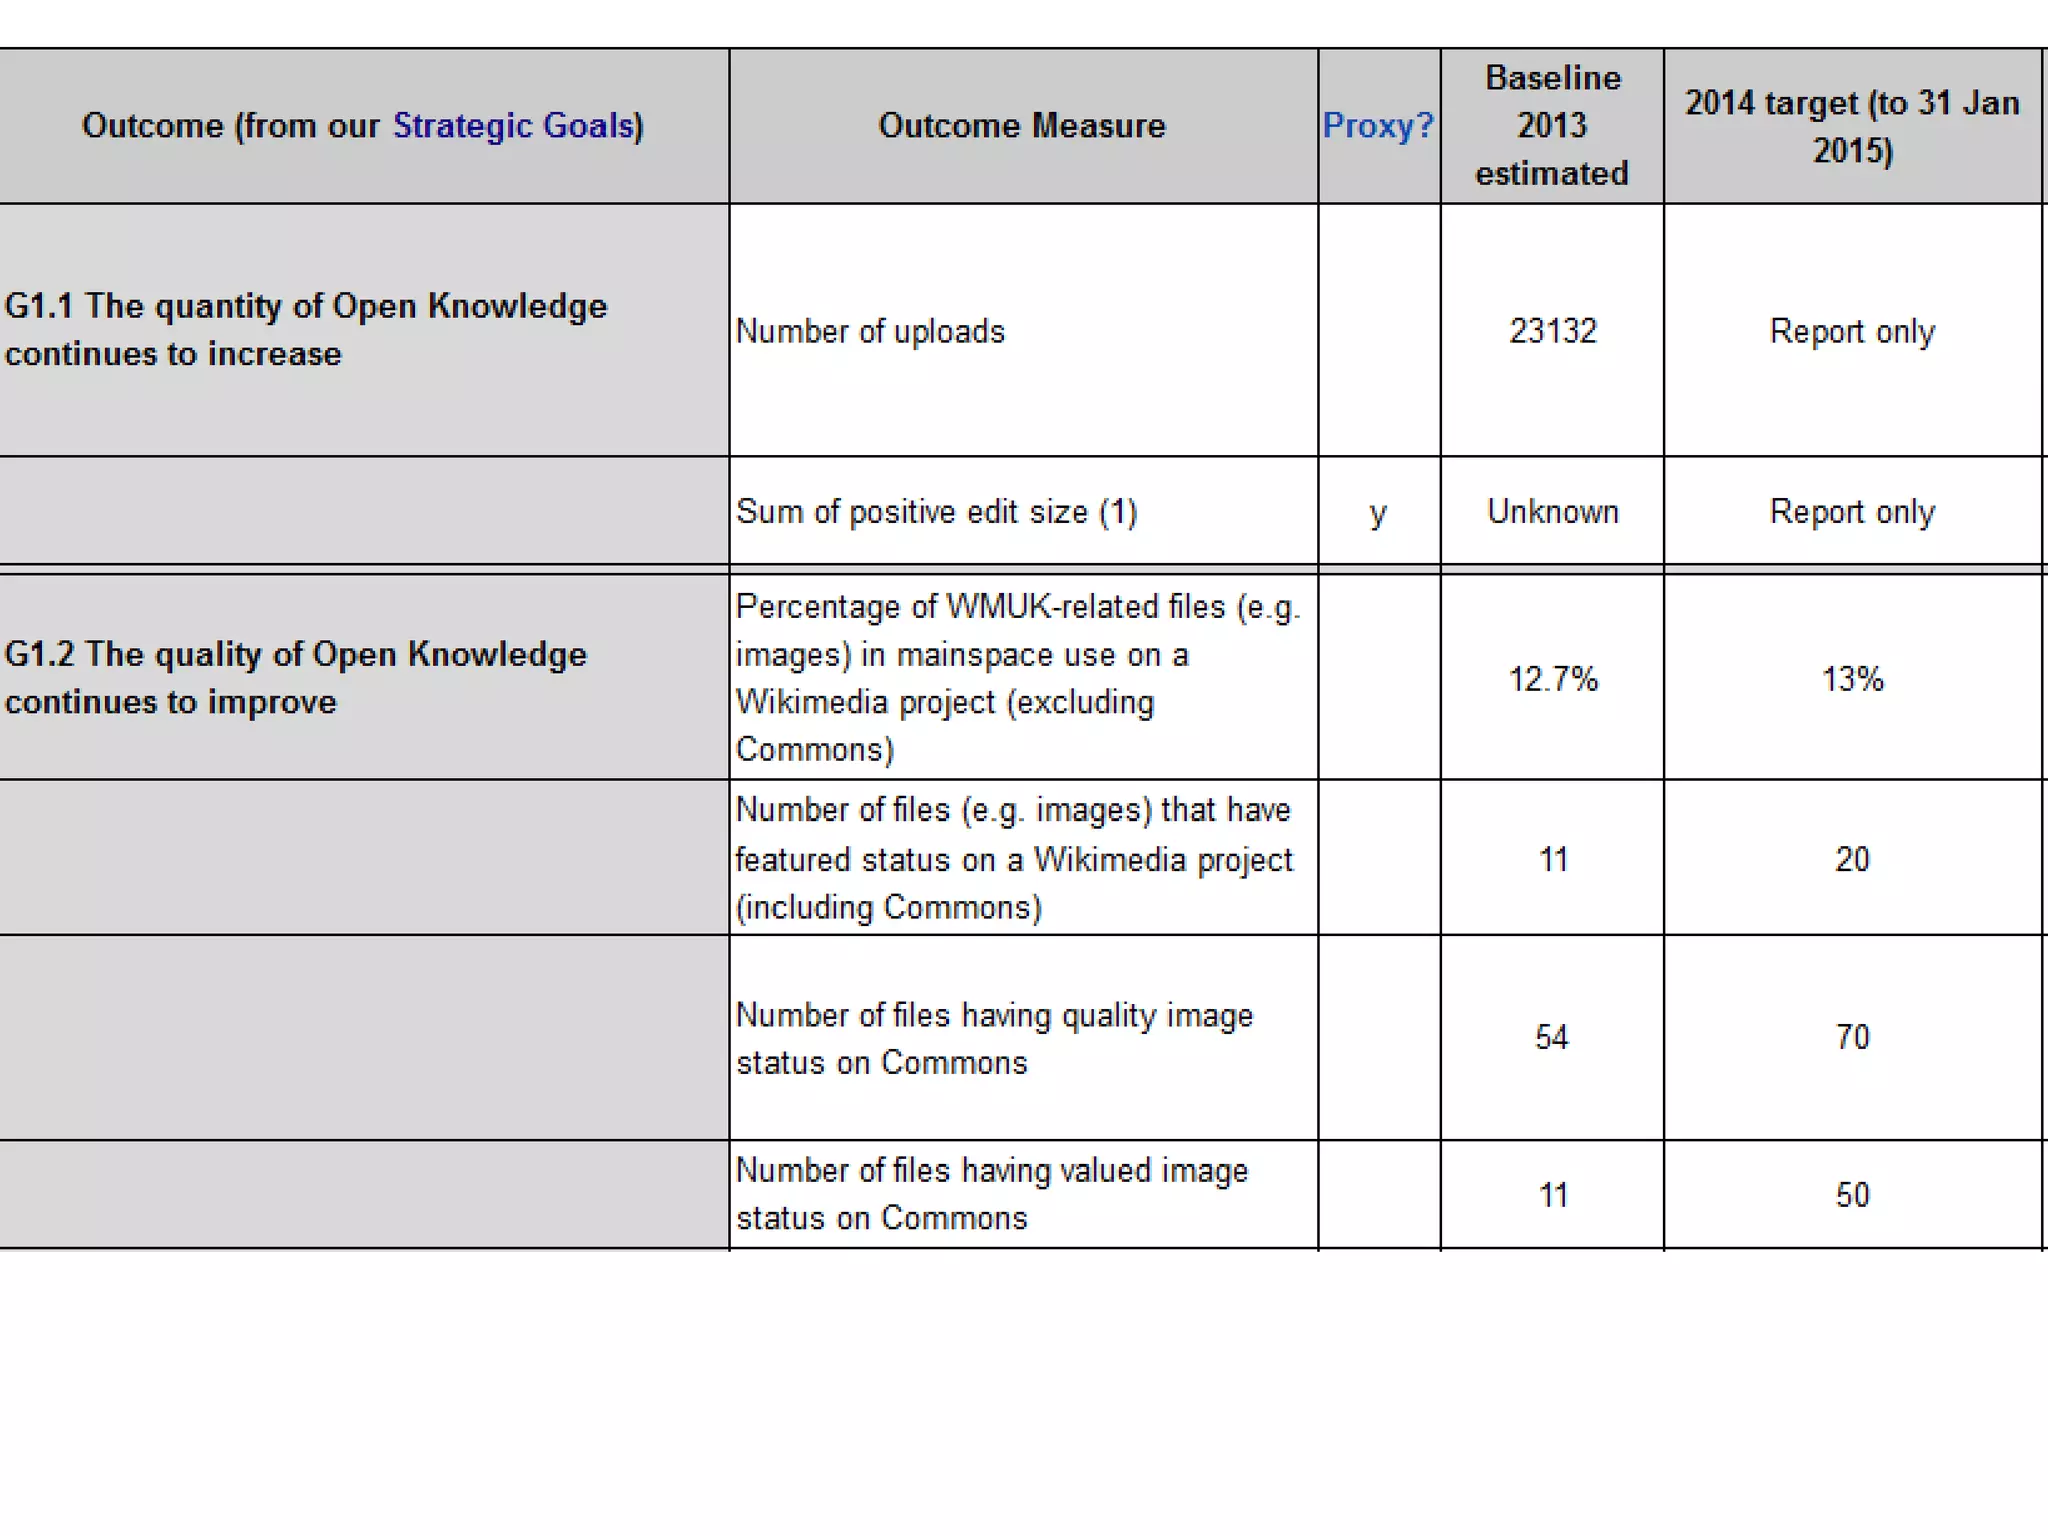Select the 23132 baseline value
This screenshot has height=1536, width=2048.
tap(1552, 331)
